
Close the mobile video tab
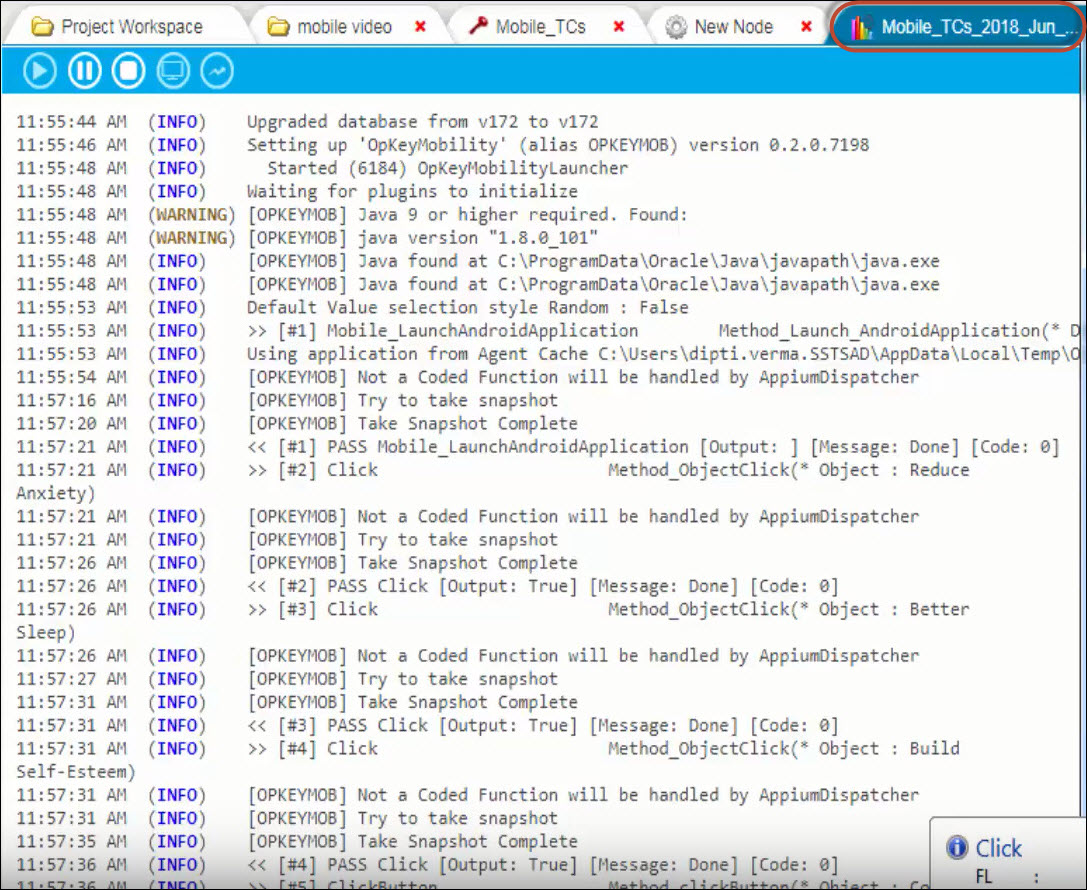(420, 27)
